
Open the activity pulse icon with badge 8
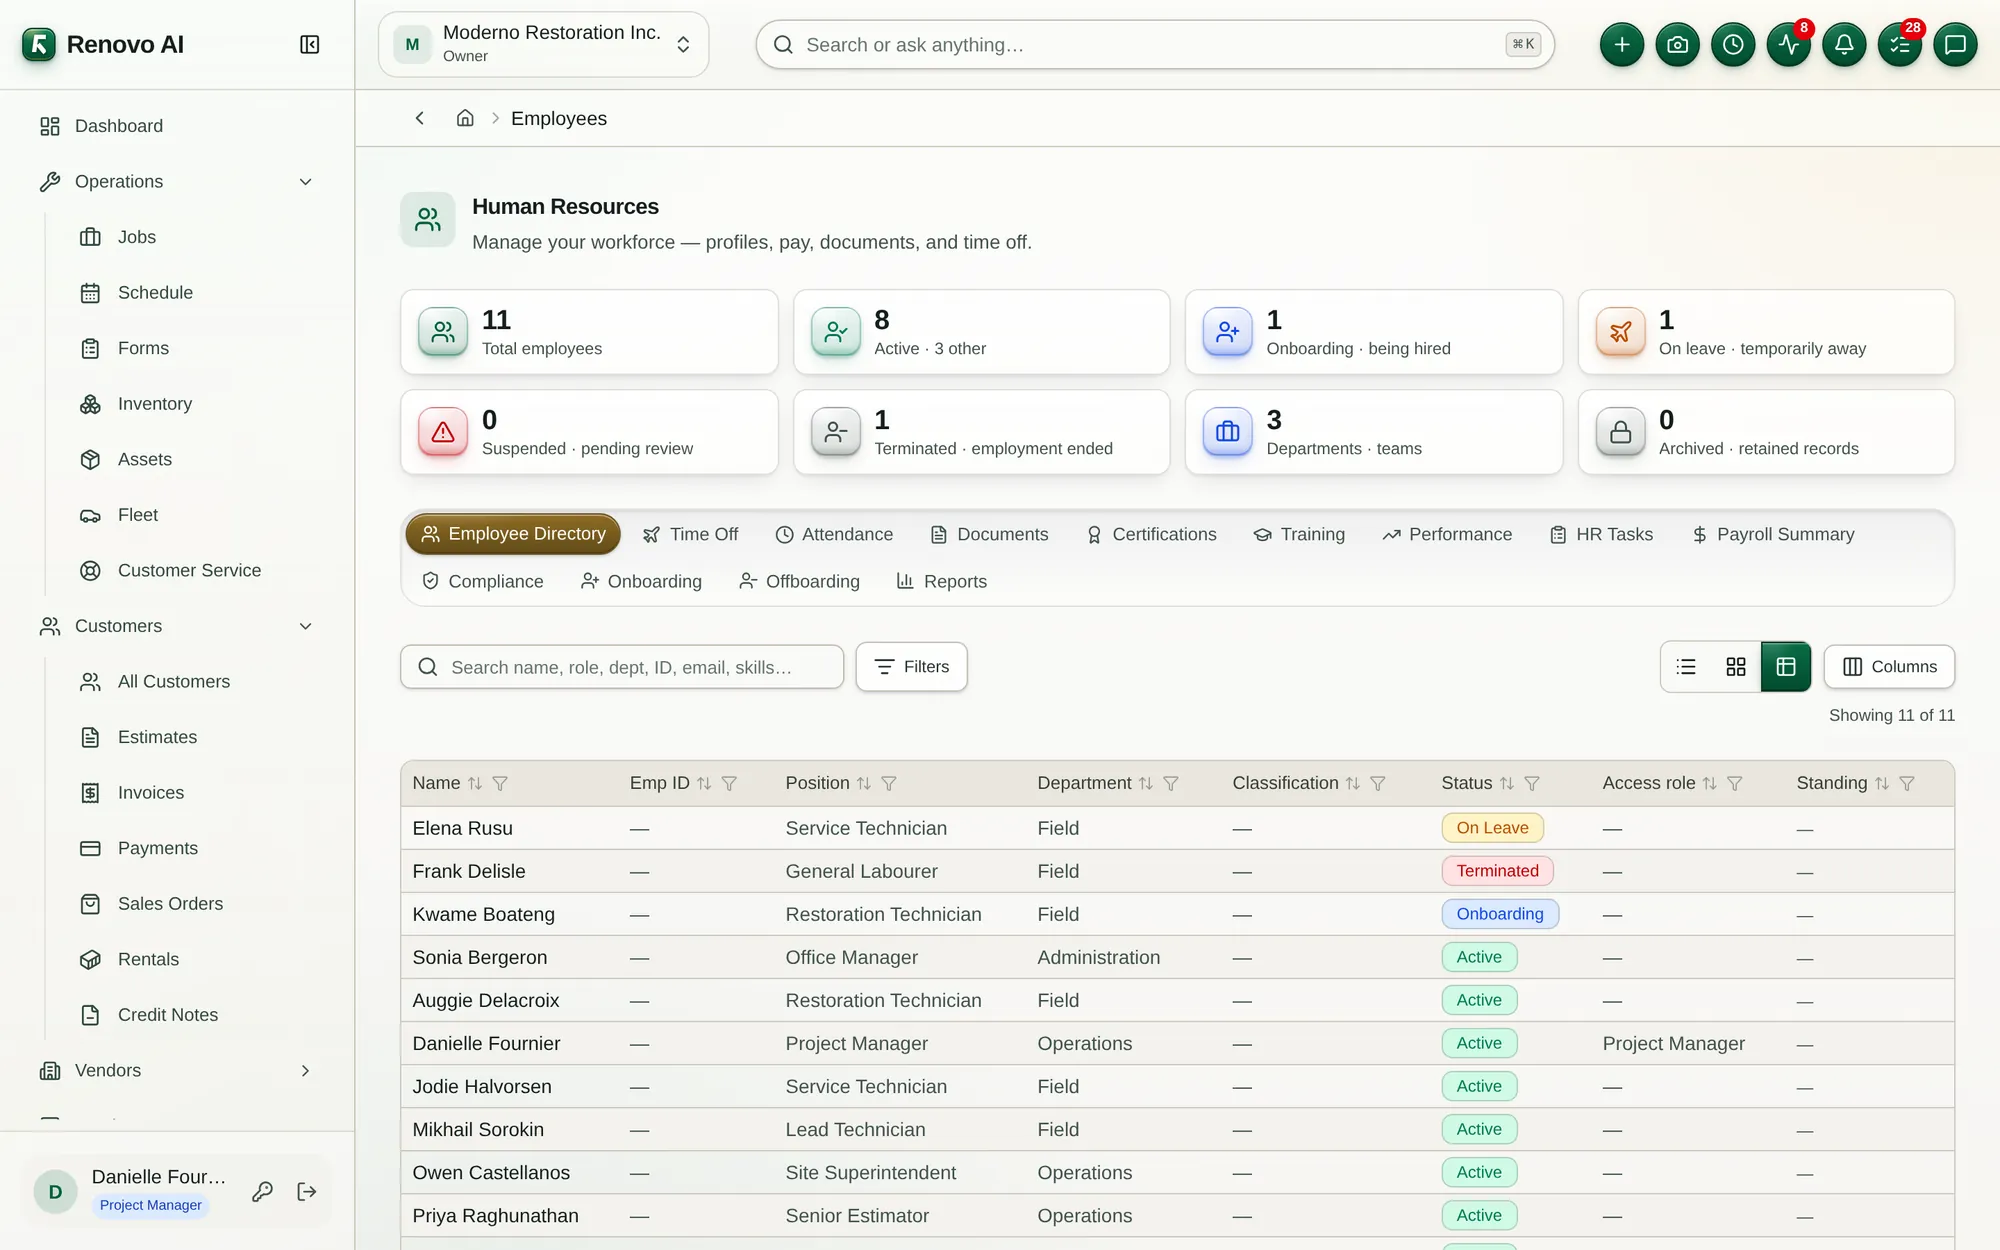1788,45
